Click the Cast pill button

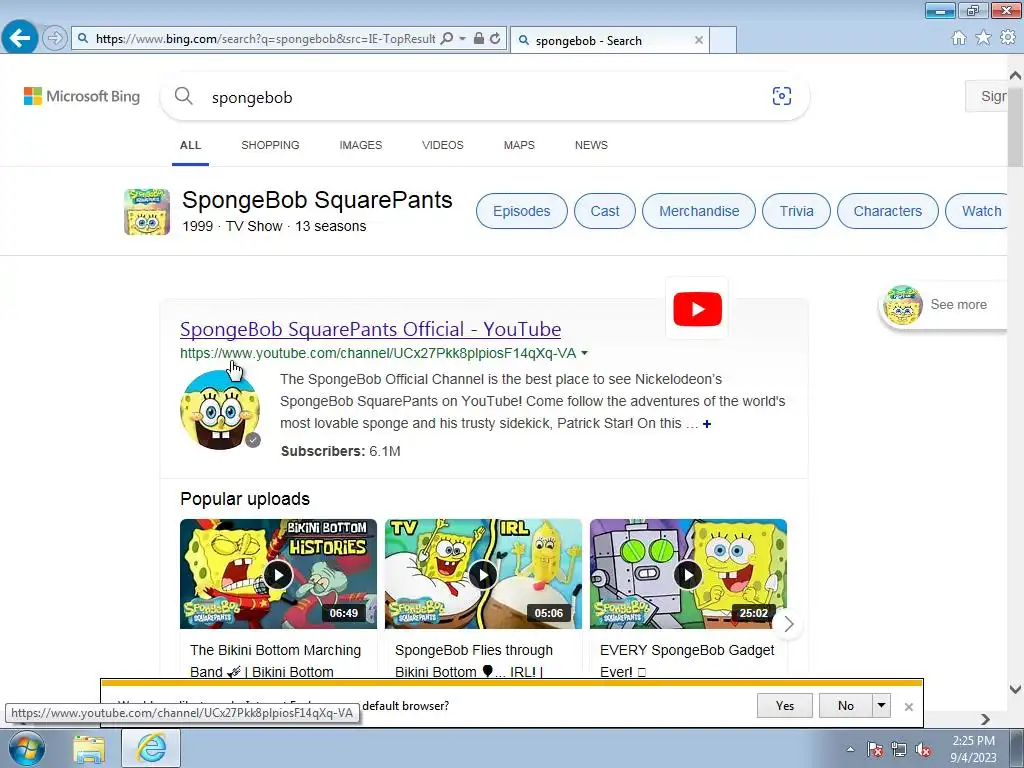(605, 211)
